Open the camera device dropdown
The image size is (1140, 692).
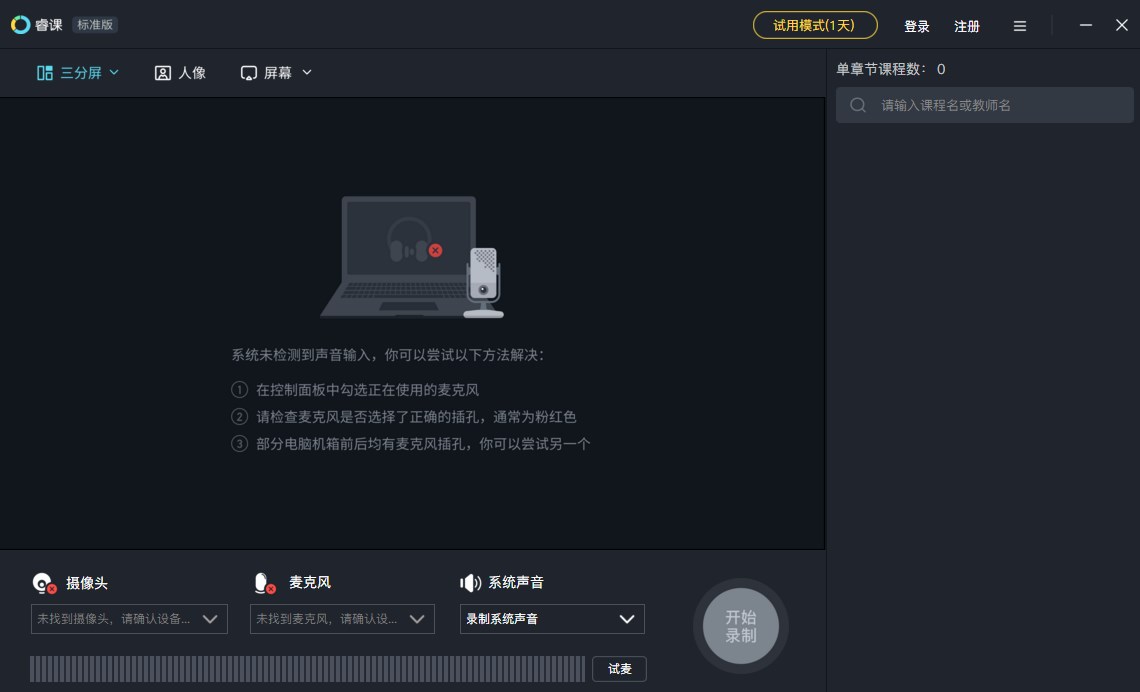[x=129, y=619]
